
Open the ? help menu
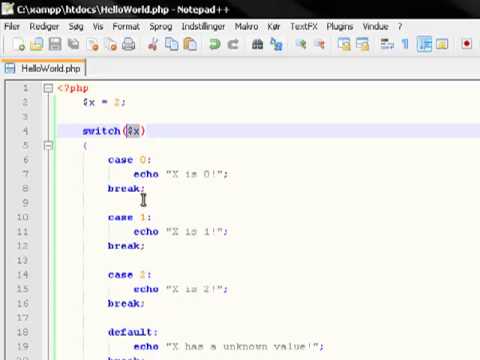click(x=400, y=27)
